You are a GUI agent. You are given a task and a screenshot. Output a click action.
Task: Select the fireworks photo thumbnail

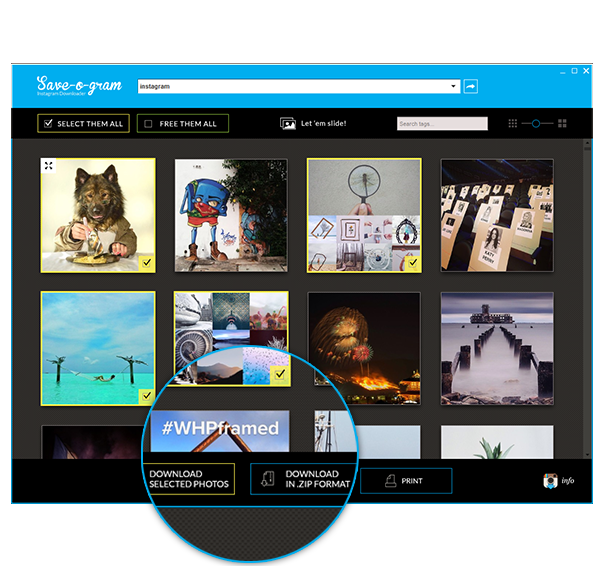point(364,348)
